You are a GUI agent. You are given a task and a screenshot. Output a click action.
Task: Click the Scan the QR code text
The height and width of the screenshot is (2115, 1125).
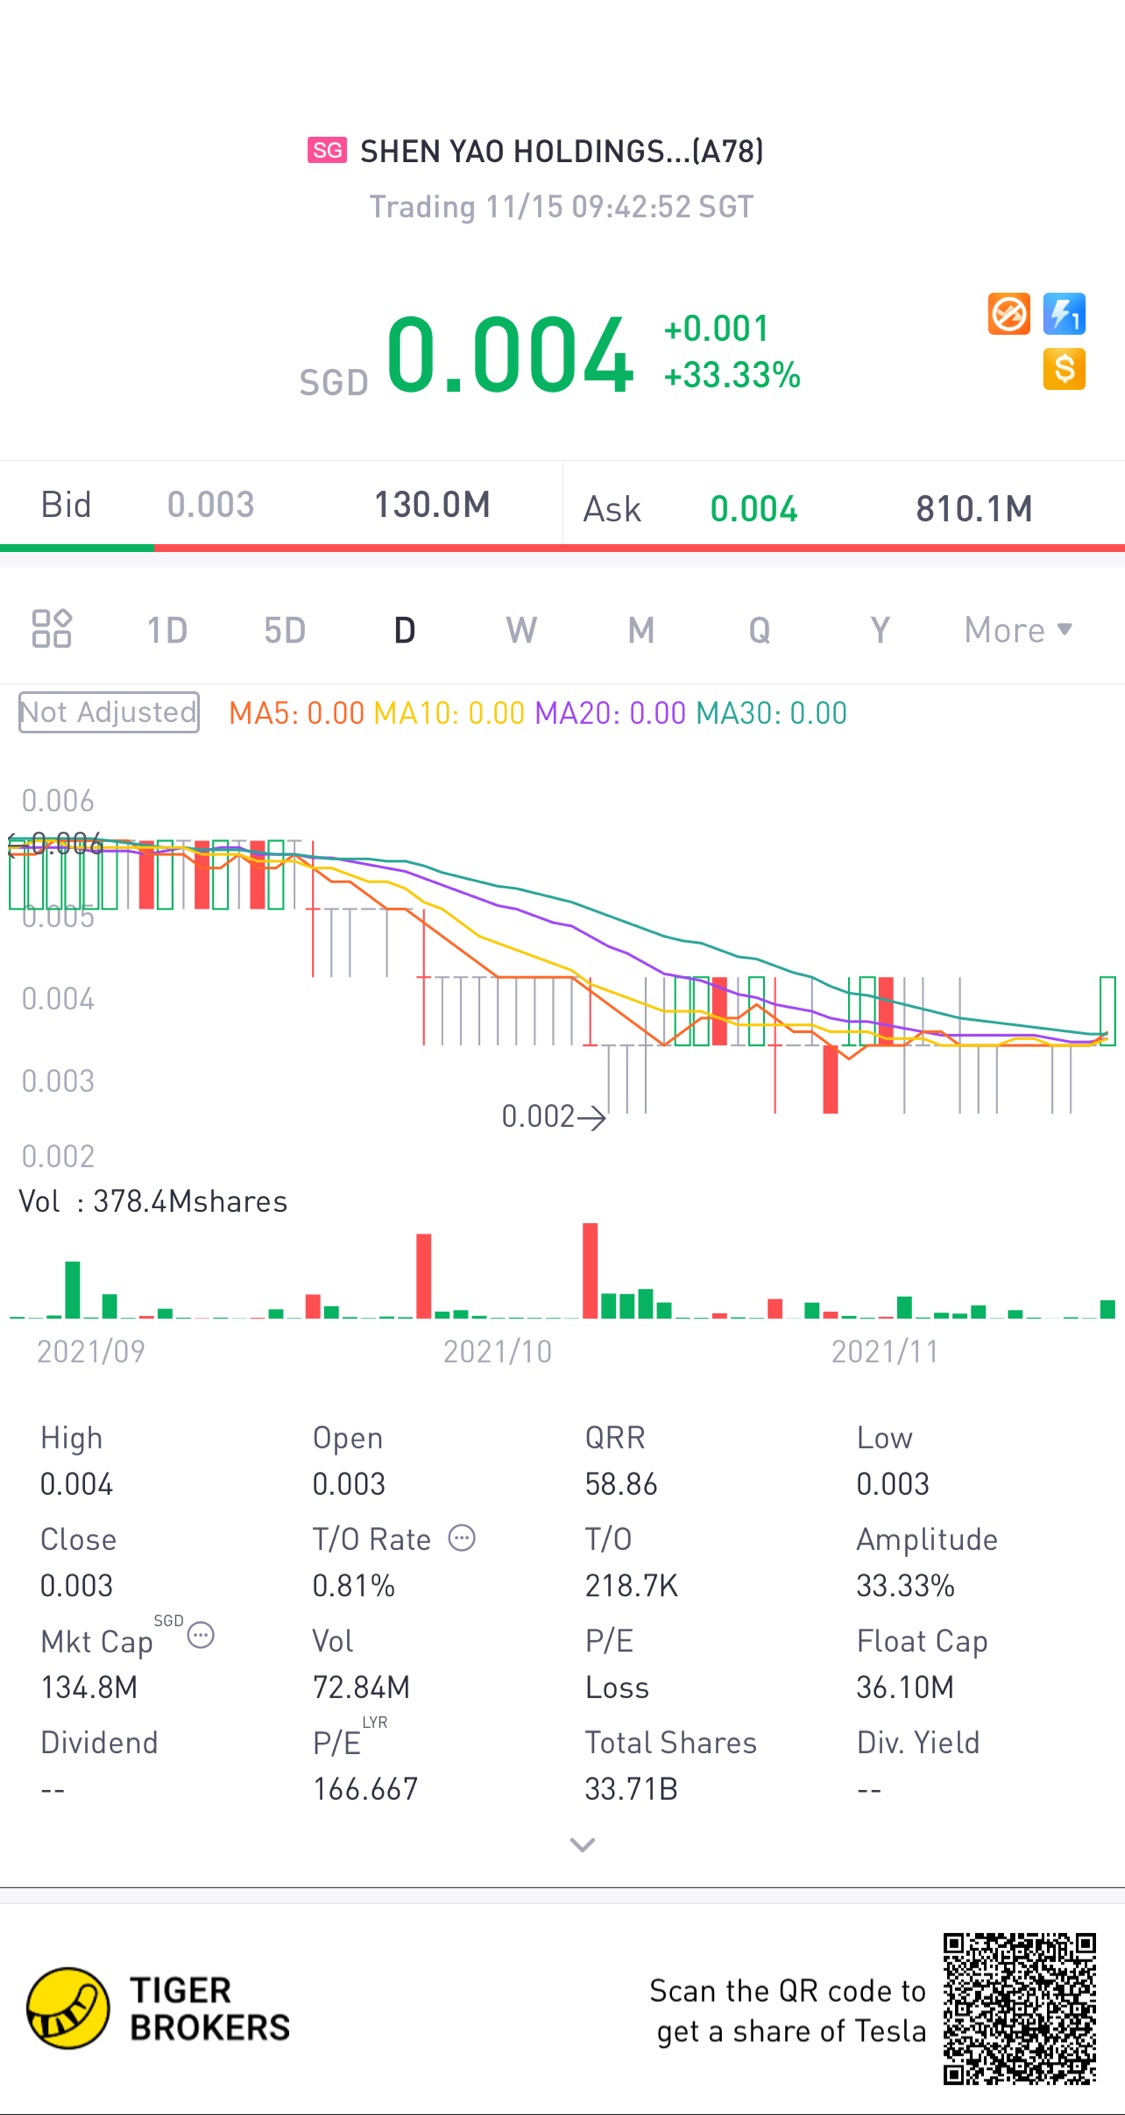coord(787,2011)
